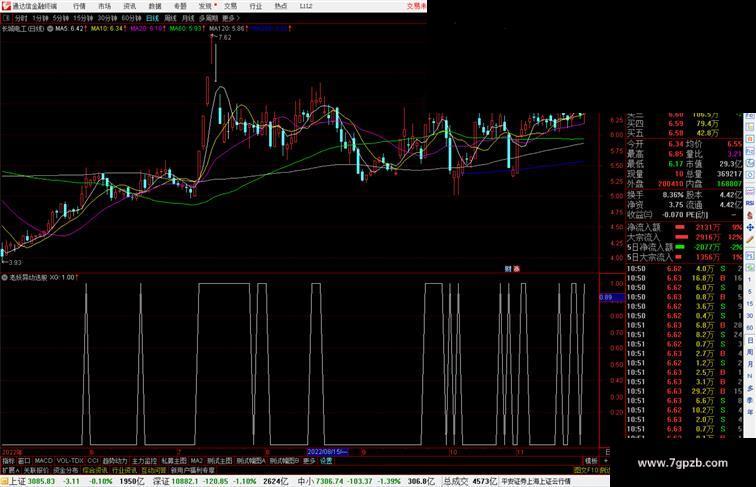Image resolution: width=756 pixels, height=487 pixels.
Task: Click the 图文F10 button
Action: point(586,470)
